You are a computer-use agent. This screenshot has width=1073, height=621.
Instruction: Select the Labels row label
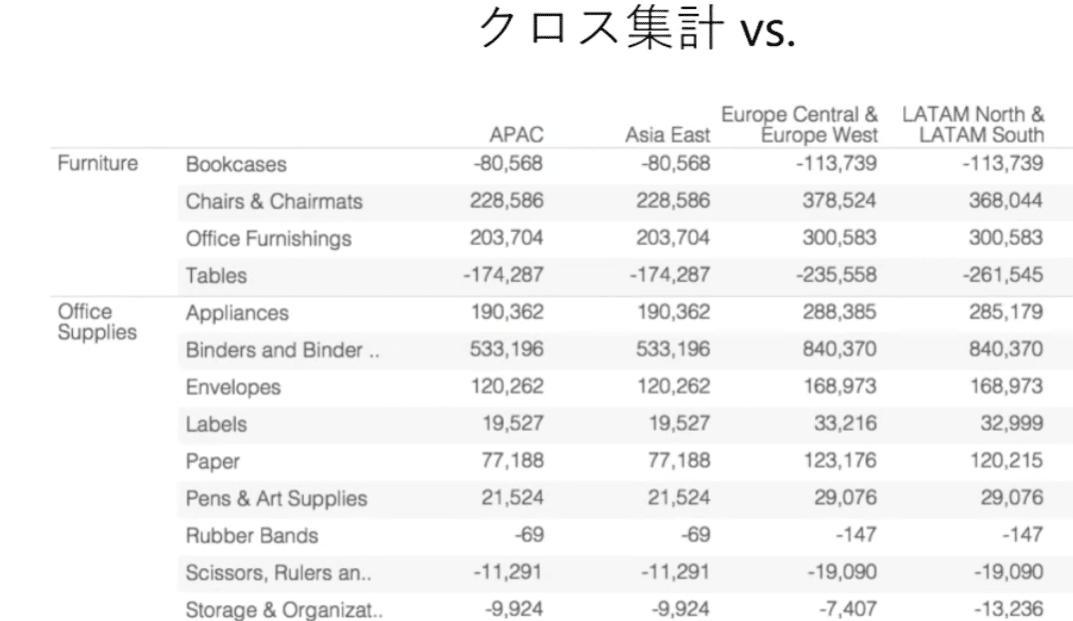216,424
